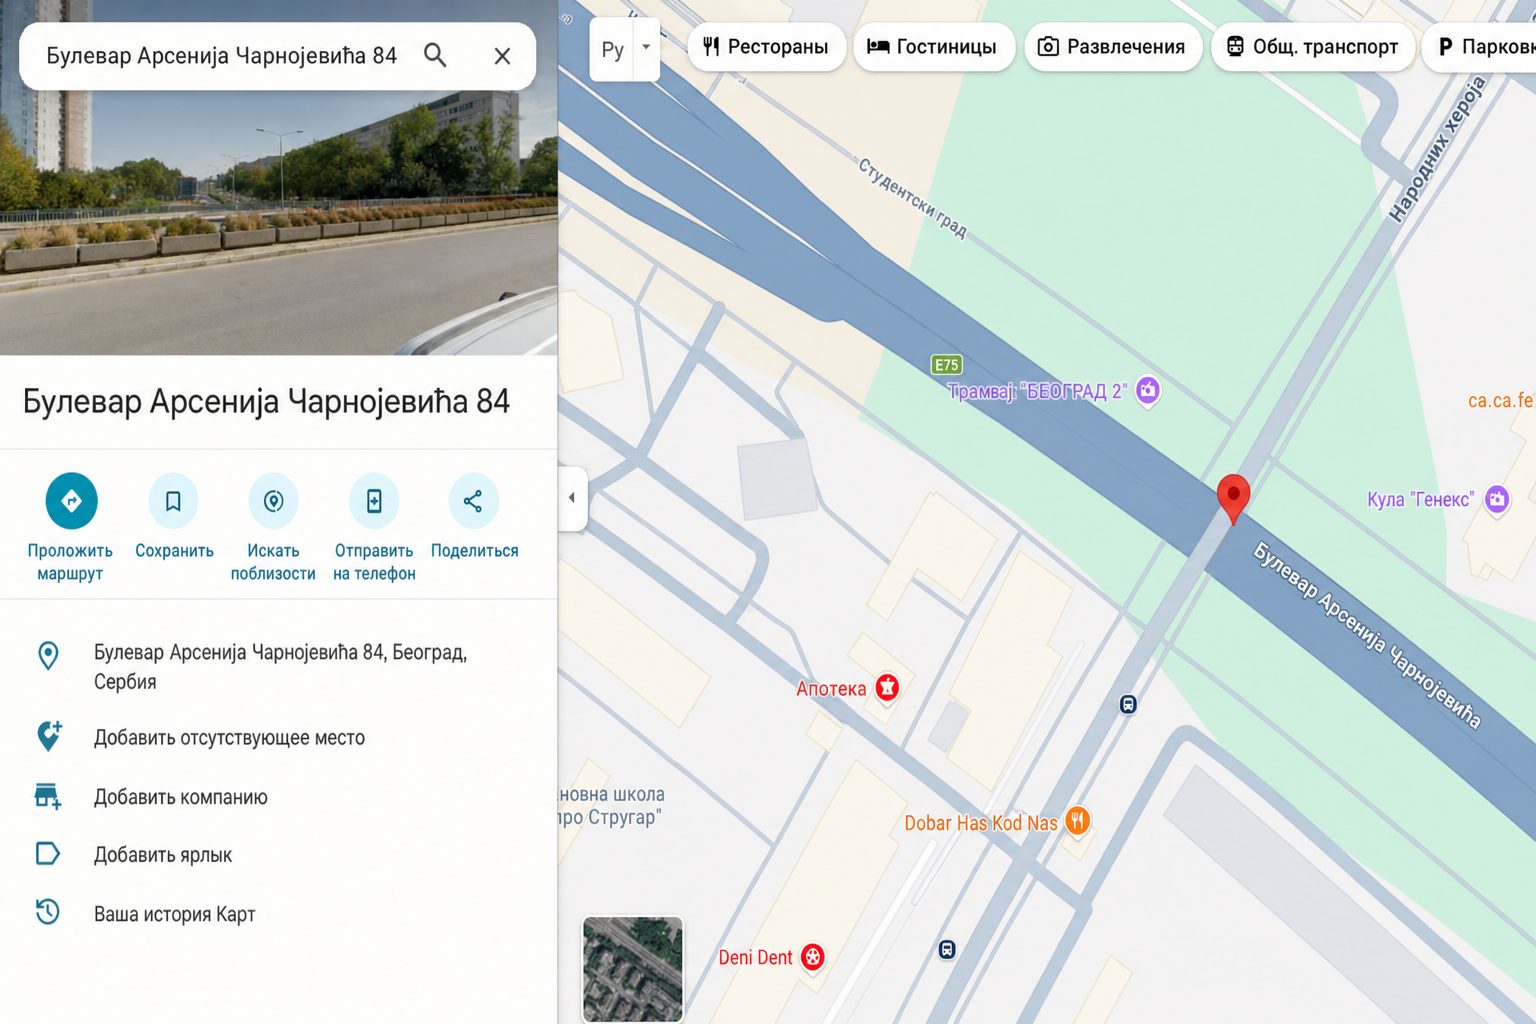1536x1024 pixels.
Task: Click the Булевар Арсенија Чарнојевића road label
Action: [1366, 635]
